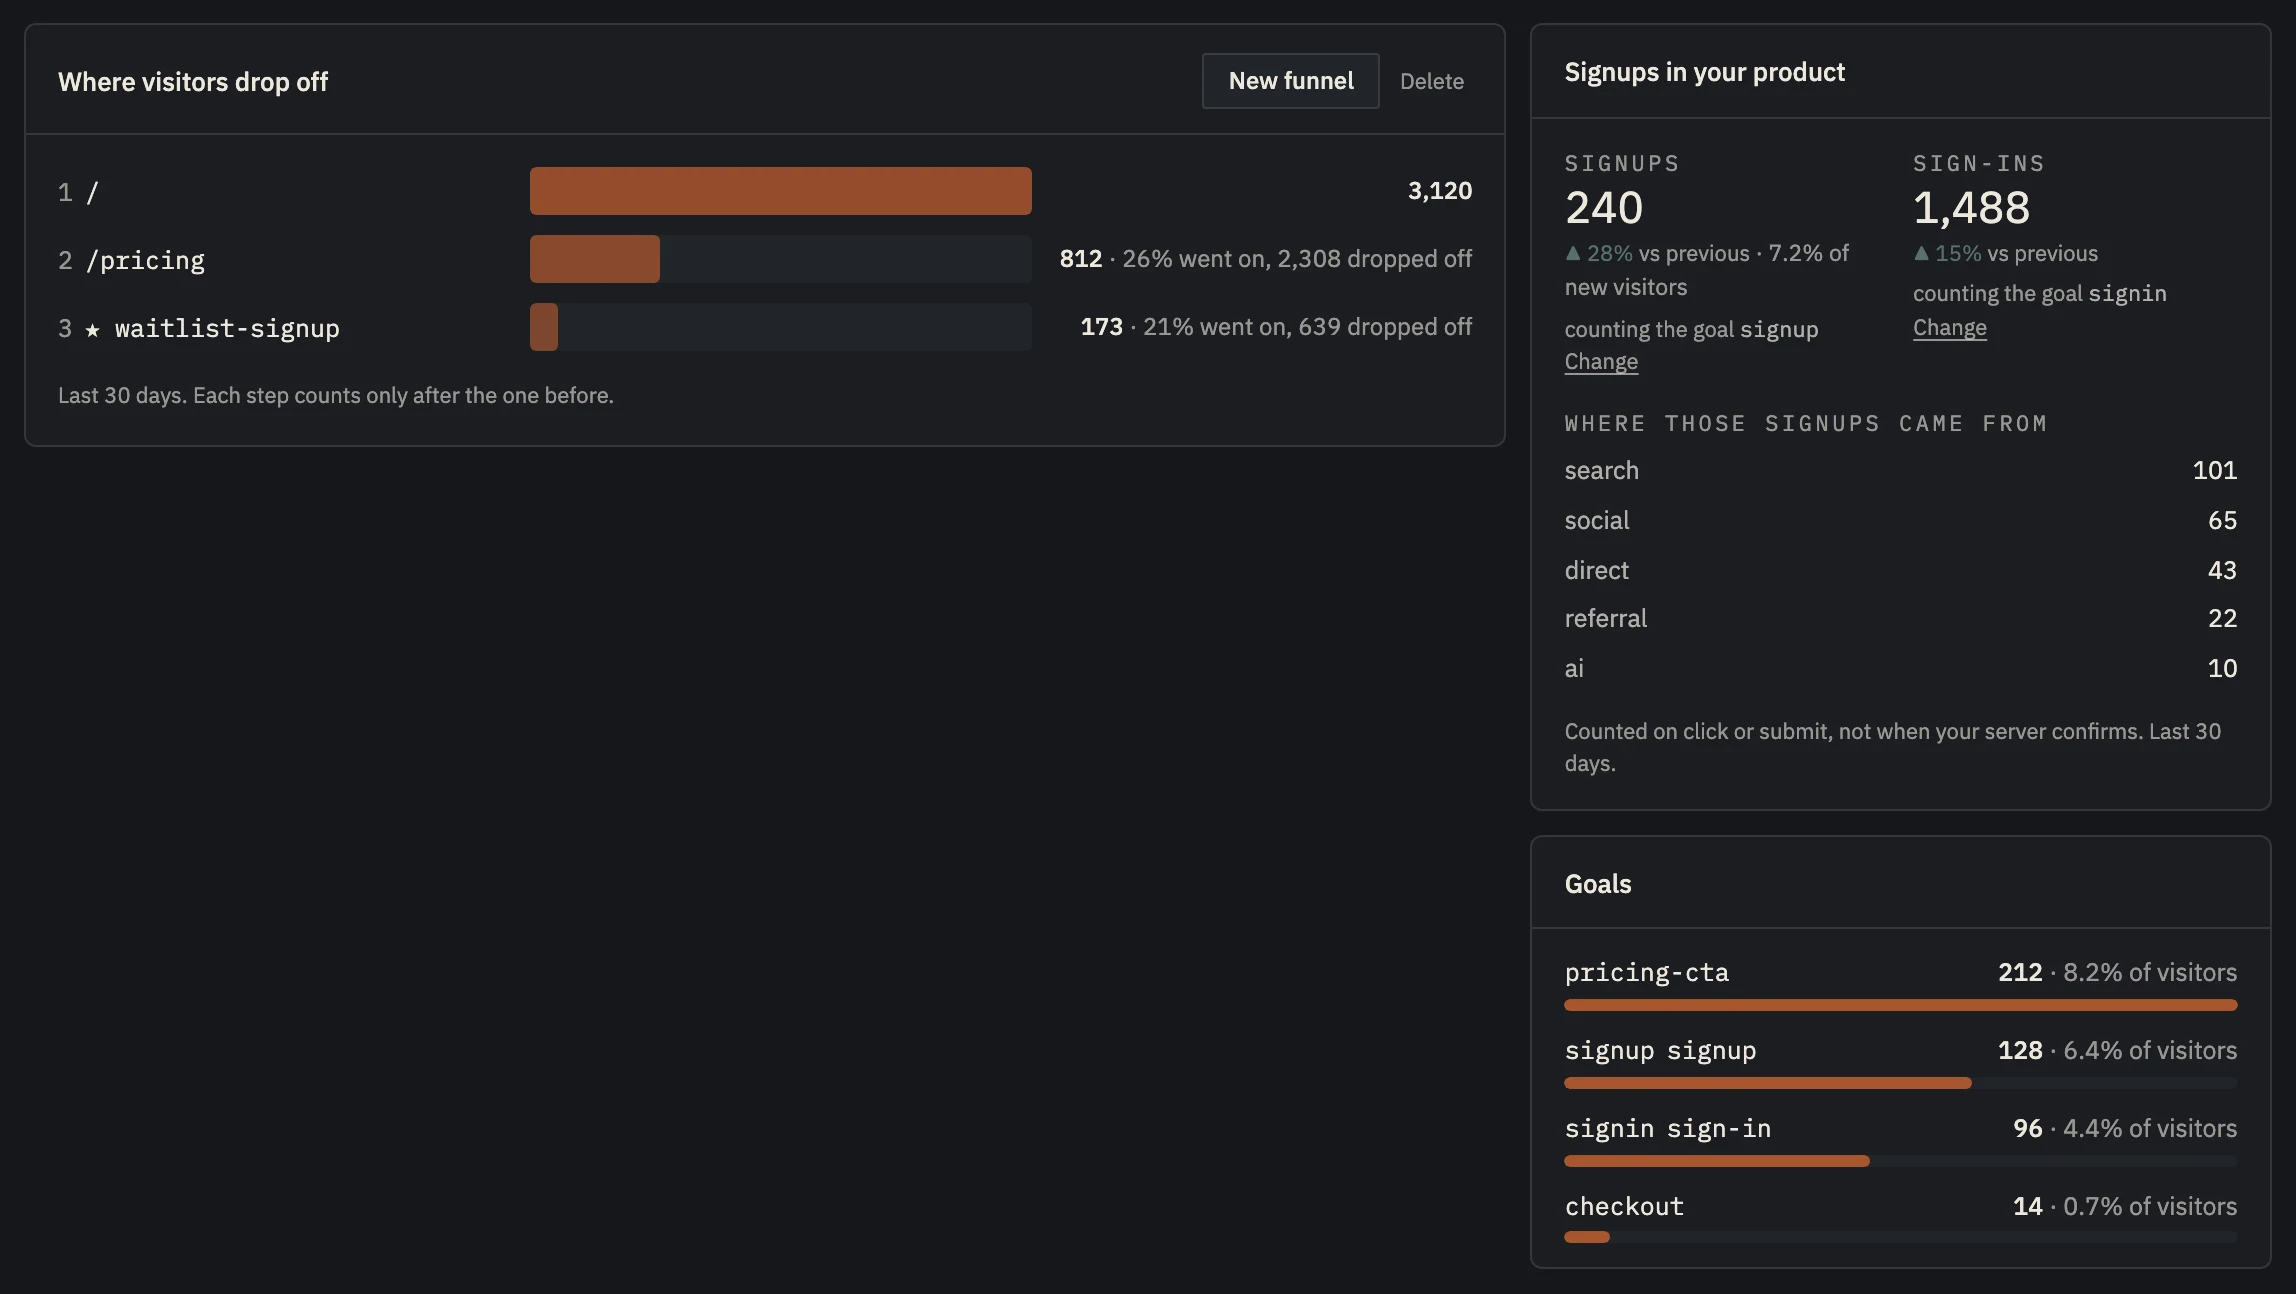This screenshot has height=1294, width=2296.
Task: Select the waitlist-signup funnel bar
Action: tap(780, 327)
